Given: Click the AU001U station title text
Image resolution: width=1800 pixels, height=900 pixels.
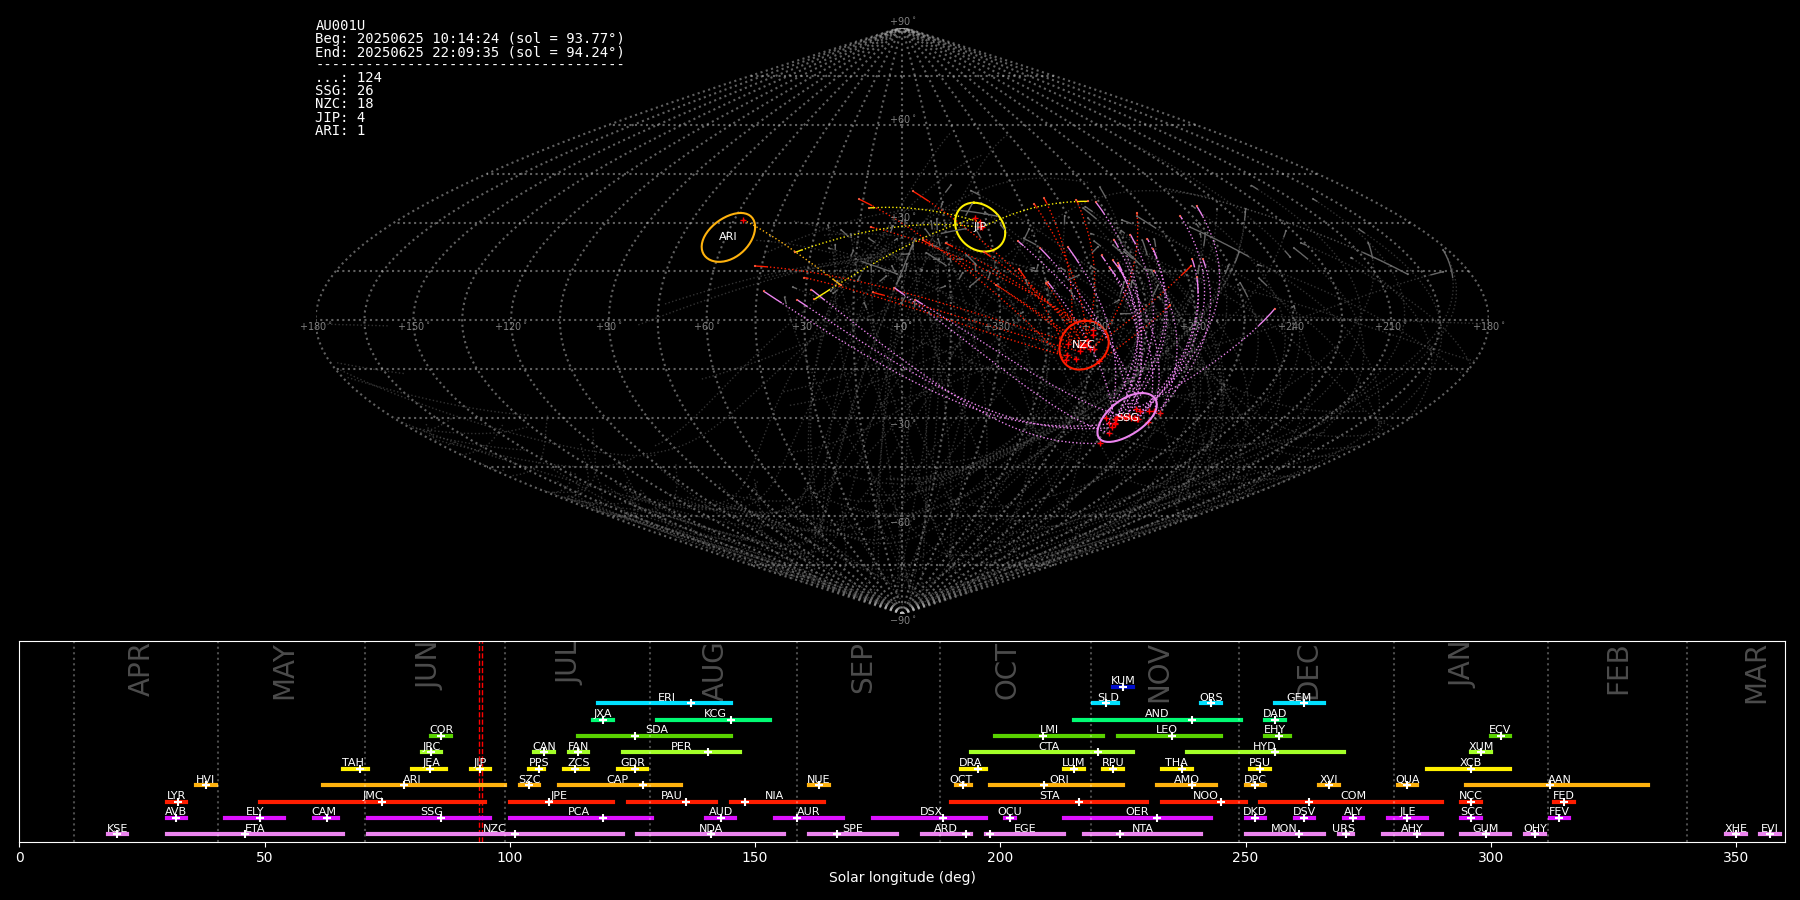Looking at the screenshot, I should pos(340,26).
